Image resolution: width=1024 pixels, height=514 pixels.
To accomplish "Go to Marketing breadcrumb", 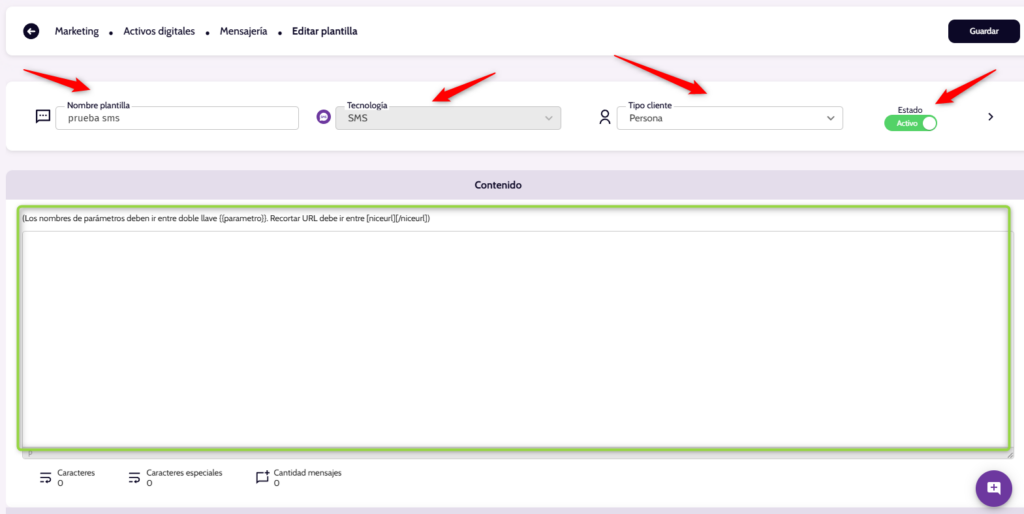I will (x=77, y=31).
